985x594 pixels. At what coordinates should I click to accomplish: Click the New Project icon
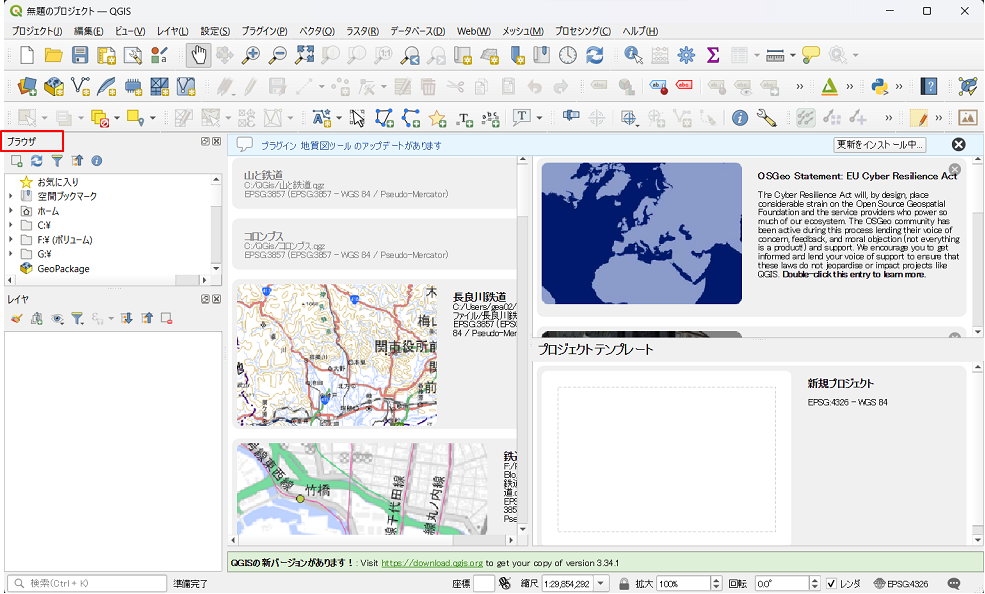[x=27, y=55]
